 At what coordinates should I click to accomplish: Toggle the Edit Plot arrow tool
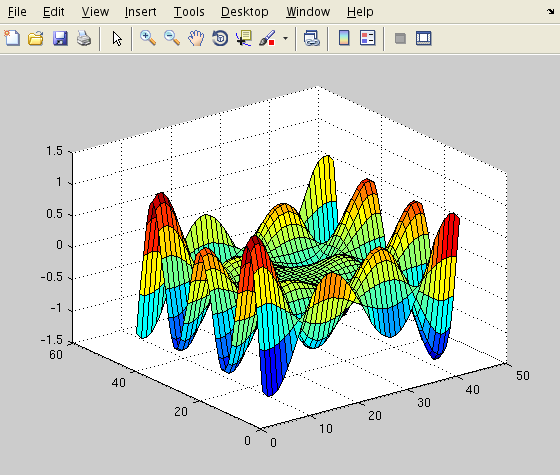coord(117,38)
